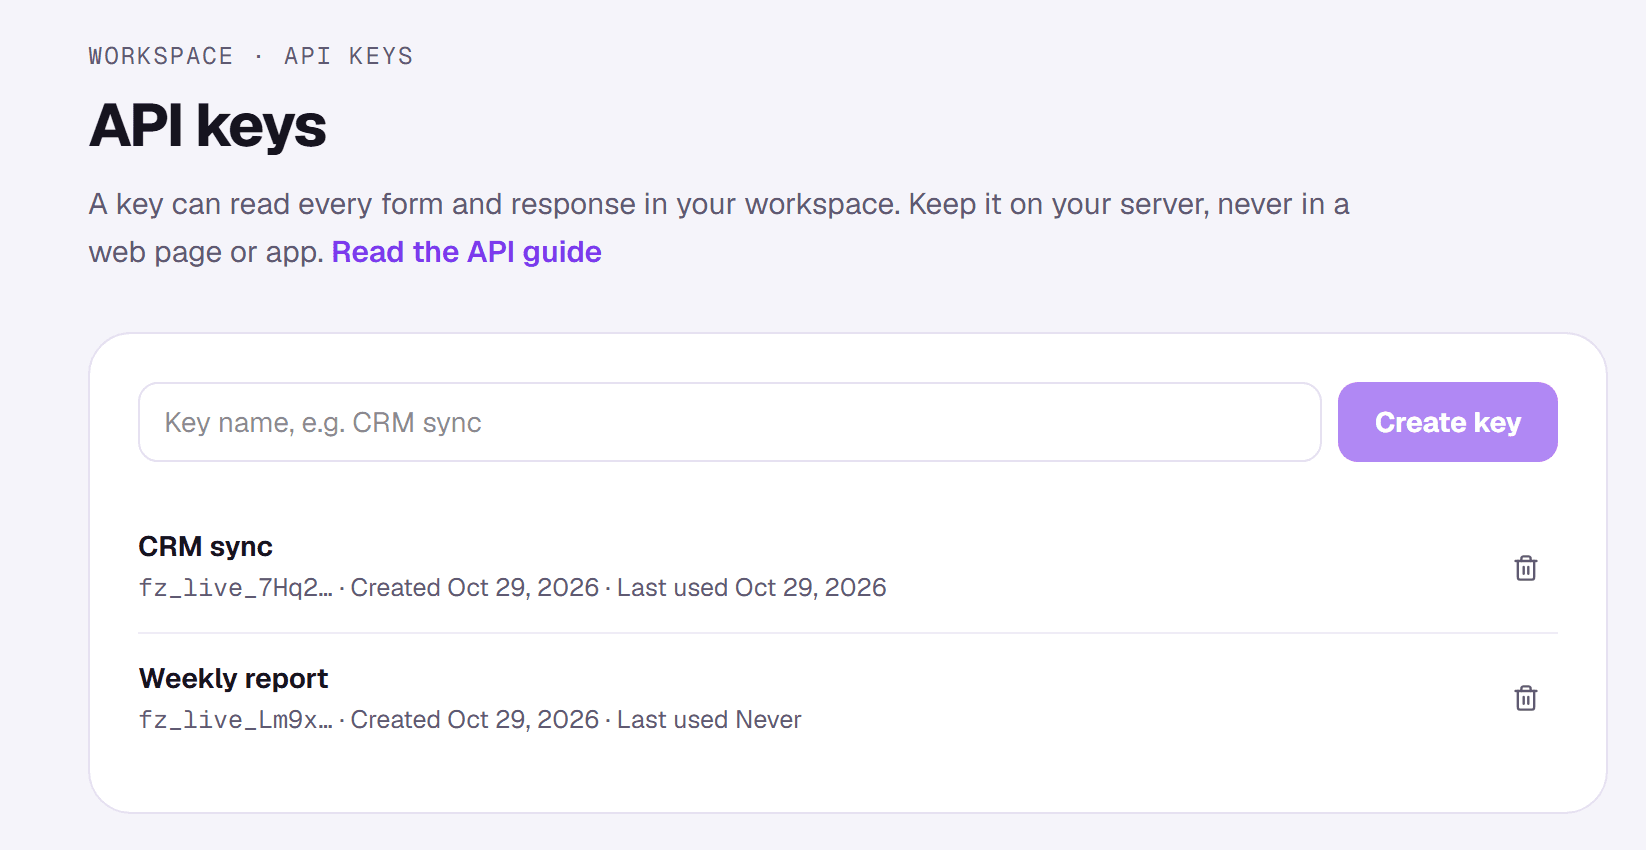Image resolution: width=1646 pixels, height=850 pixels.
Task: Open the Read the API guide link
Action: 467,252
